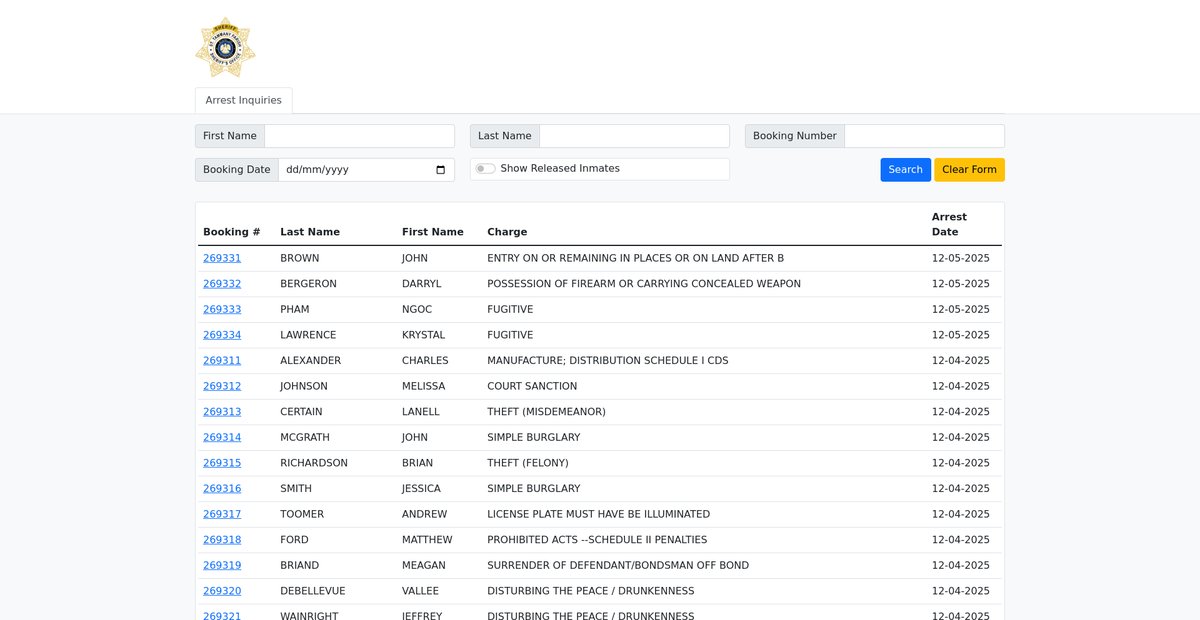Click charge ENTRY ON OR REMAINING IN PLACES
Image resolution: width=1200 pixels, height=620 pixels.
click(x=635, y=258)
